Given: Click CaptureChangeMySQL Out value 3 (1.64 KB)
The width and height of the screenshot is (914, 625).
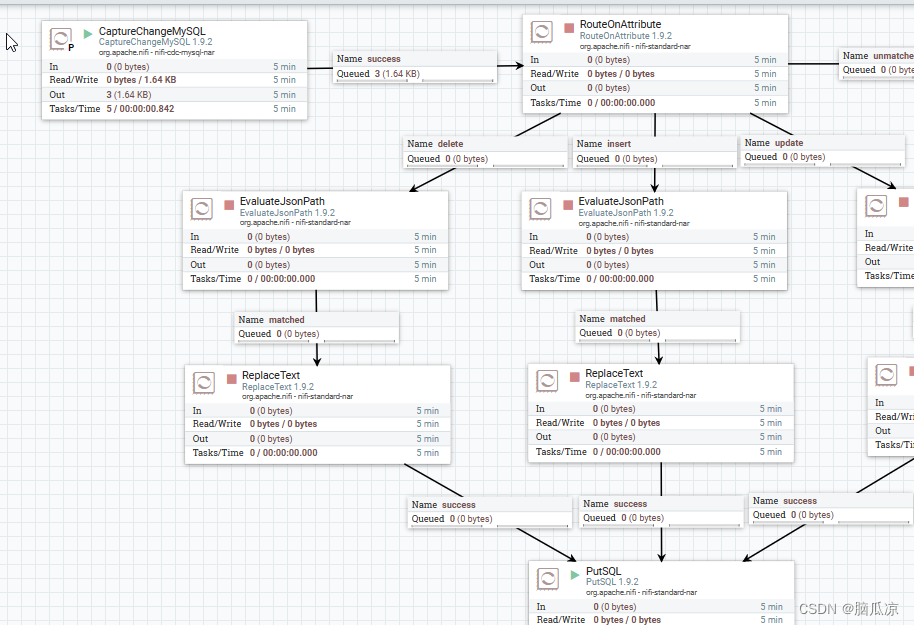Looking at the screenshot, I should pos(129,94).
